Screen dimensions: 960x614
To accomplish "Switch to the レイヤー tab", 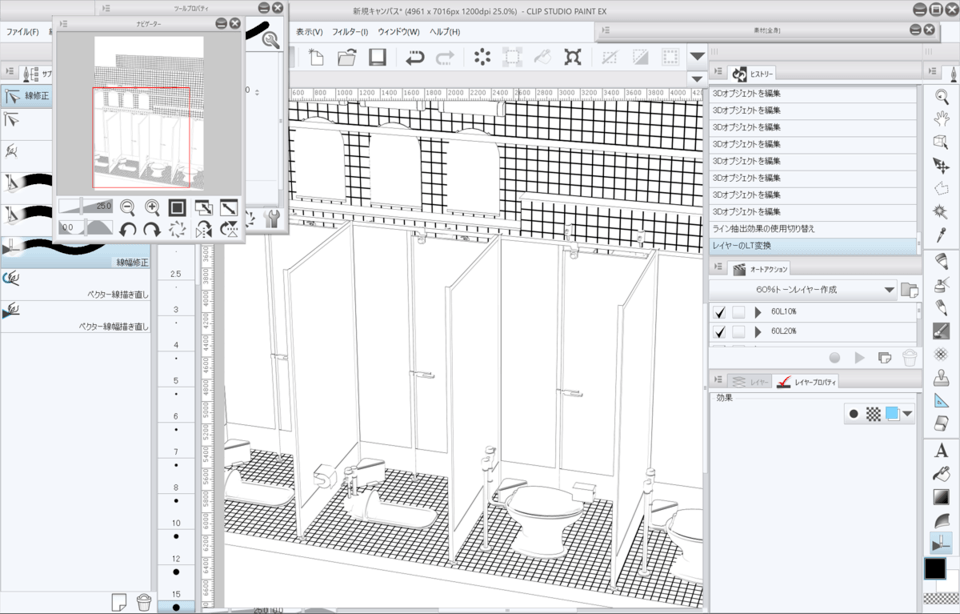I will pyautogui.click(x=750, y=382).
